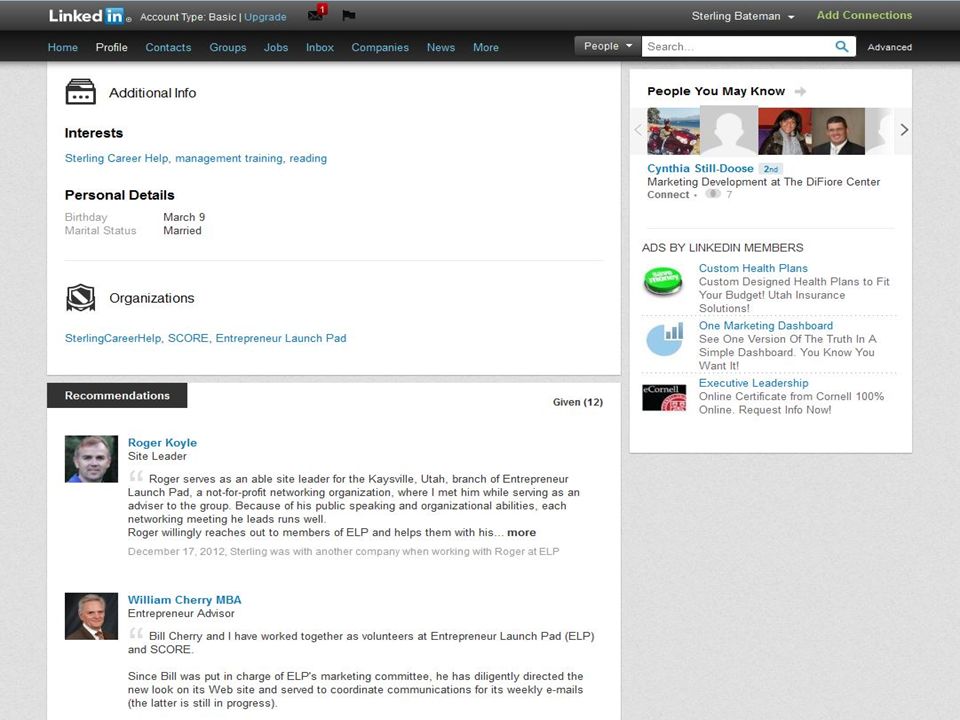This screenshot has width=960, height=720.
Task: Open One Marketing Dashboard ad link
Action: 765,326
